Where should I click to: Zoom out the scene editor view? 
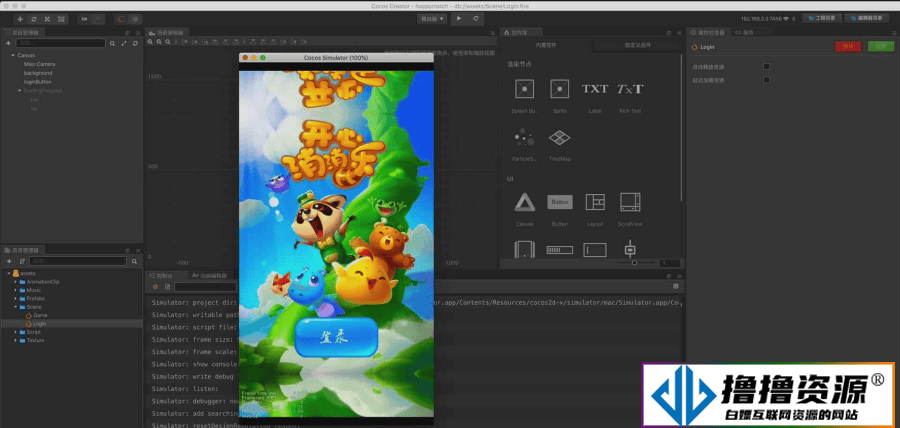tap(157, 42)
